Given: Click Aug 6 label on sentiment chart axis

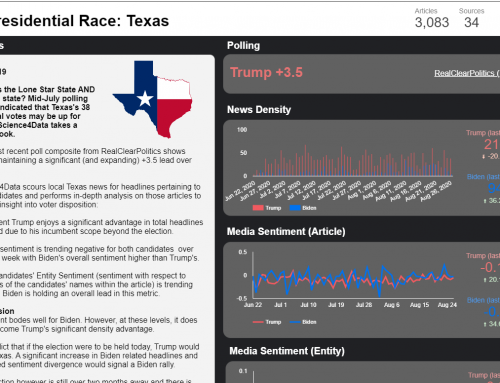Looking at the screenshot, I should click(x=392, y=305).
